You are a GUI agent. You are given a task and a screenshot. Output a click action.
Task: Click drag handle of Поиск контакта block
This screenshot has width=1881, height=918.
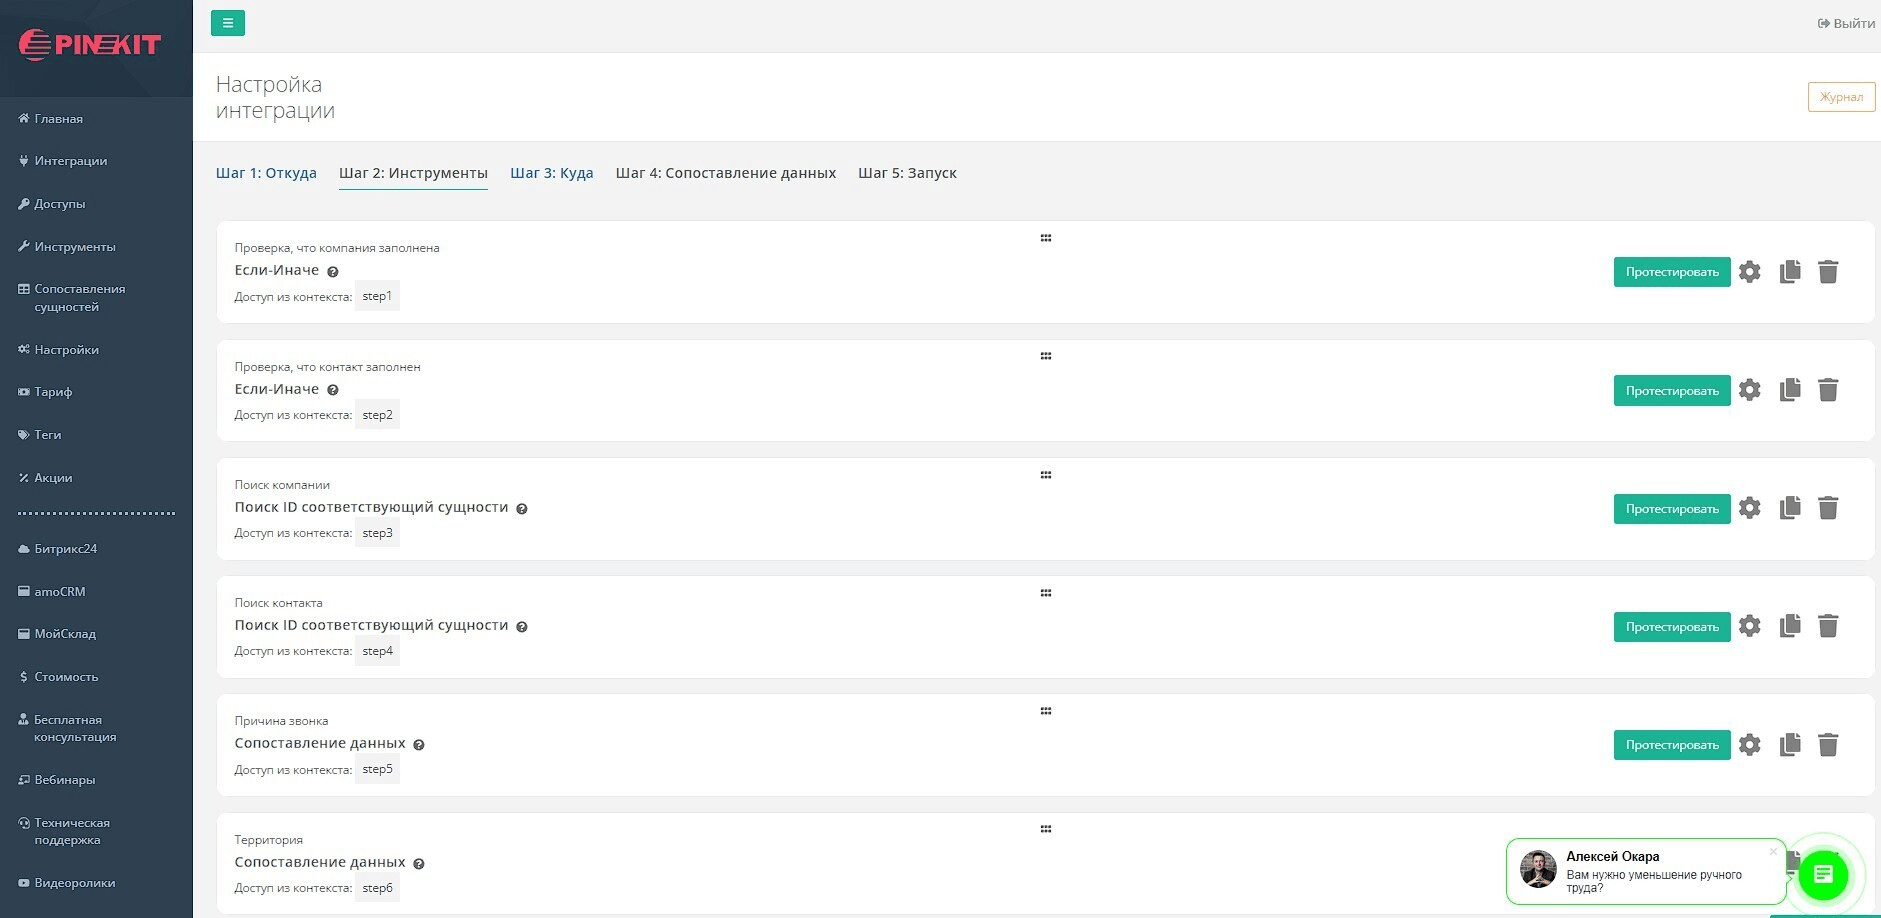coord(1045,593)
